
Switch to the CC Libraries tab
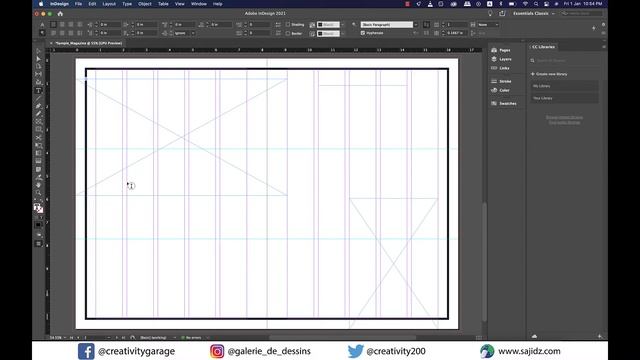pyautogui.click(x=543, y=47)
